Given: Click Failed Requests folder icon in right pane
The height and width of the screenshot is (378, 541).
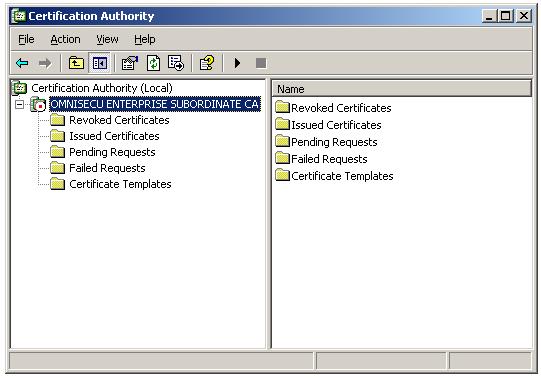Looking at the screenshot, I should pyautogui.click(x=282, y=158).
